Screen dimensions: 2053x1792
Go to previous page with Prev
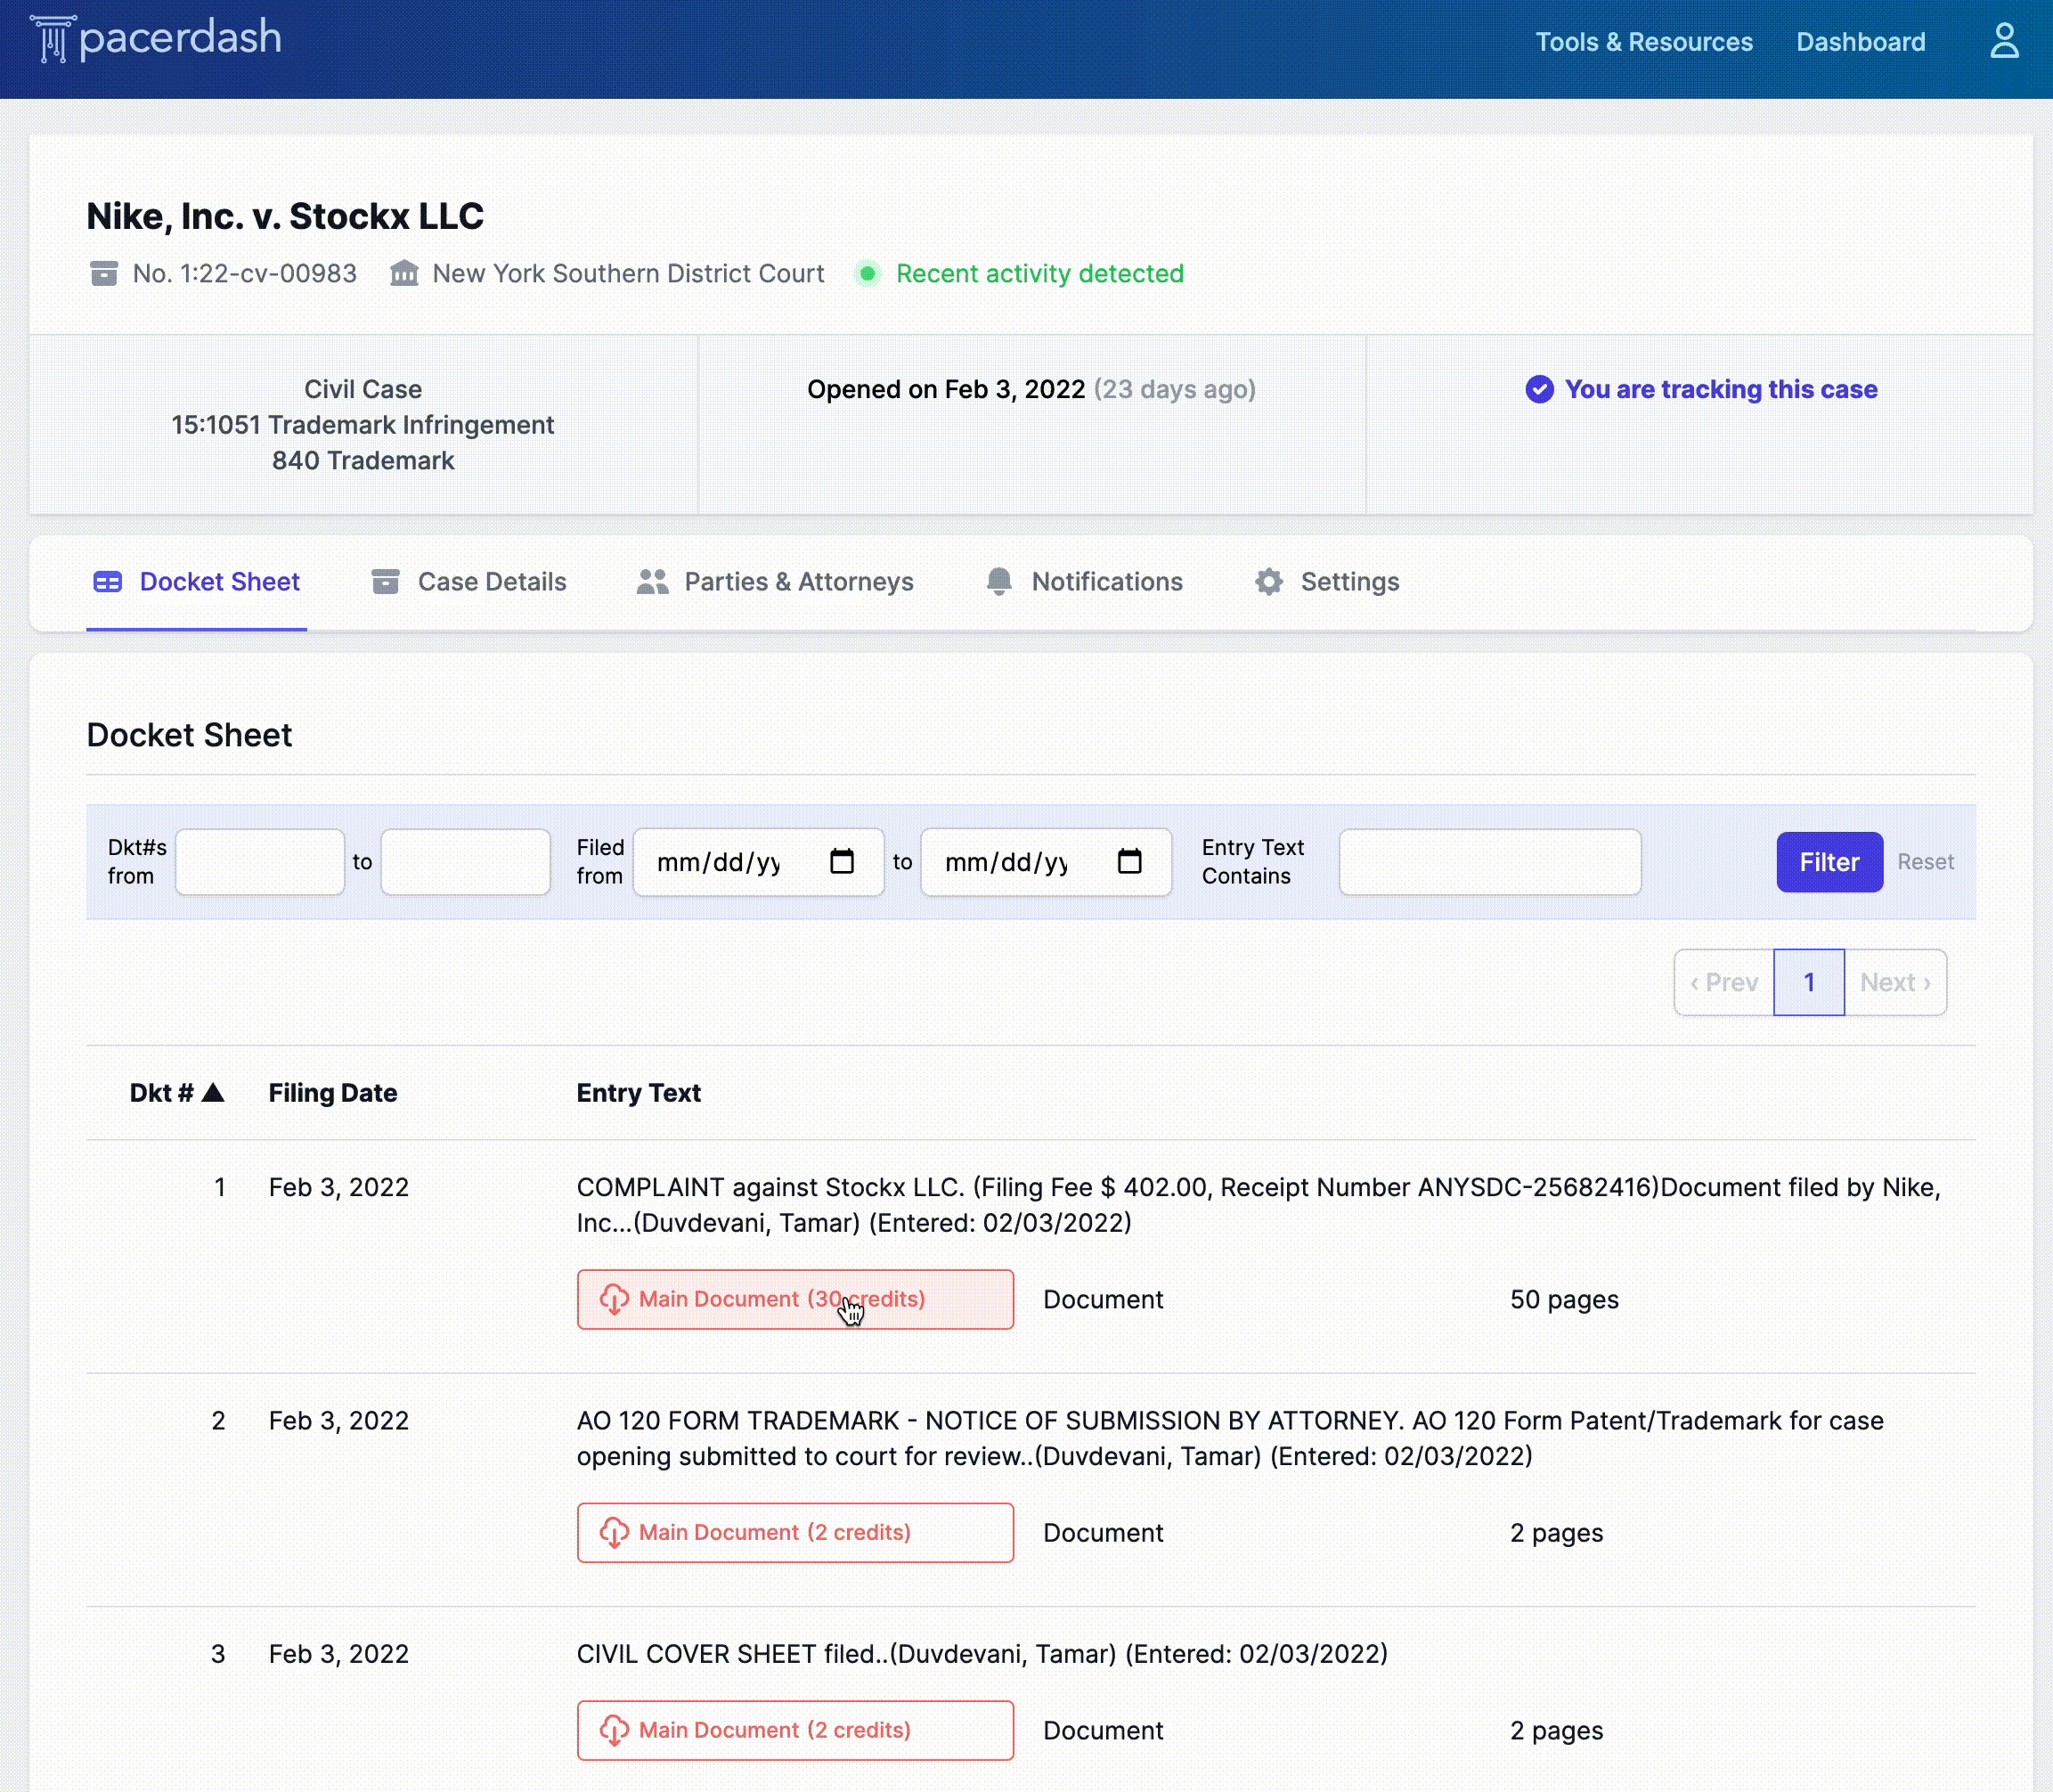(1724, 982)
